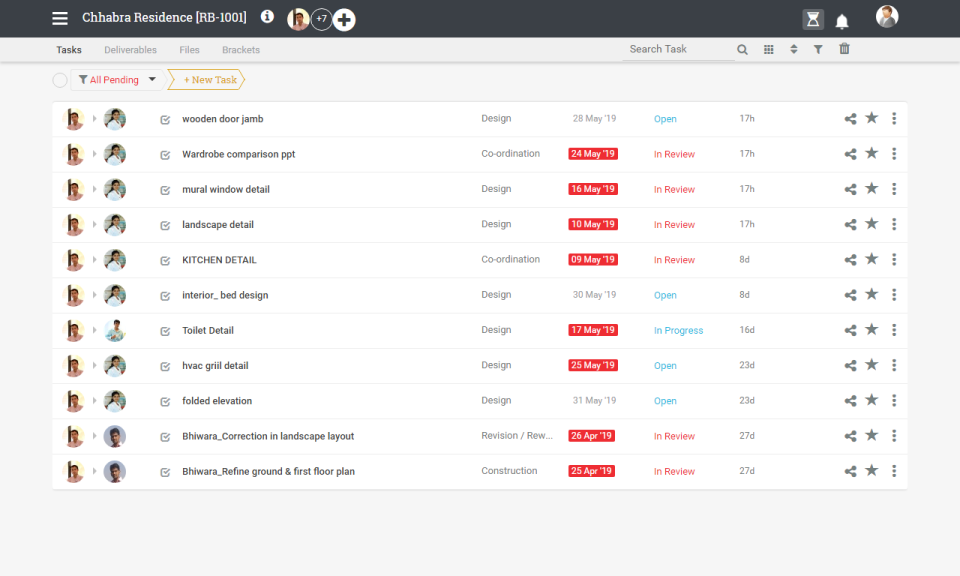
Task: Mark the Toilet Detail task complete
Action: [x=165, y=330]
